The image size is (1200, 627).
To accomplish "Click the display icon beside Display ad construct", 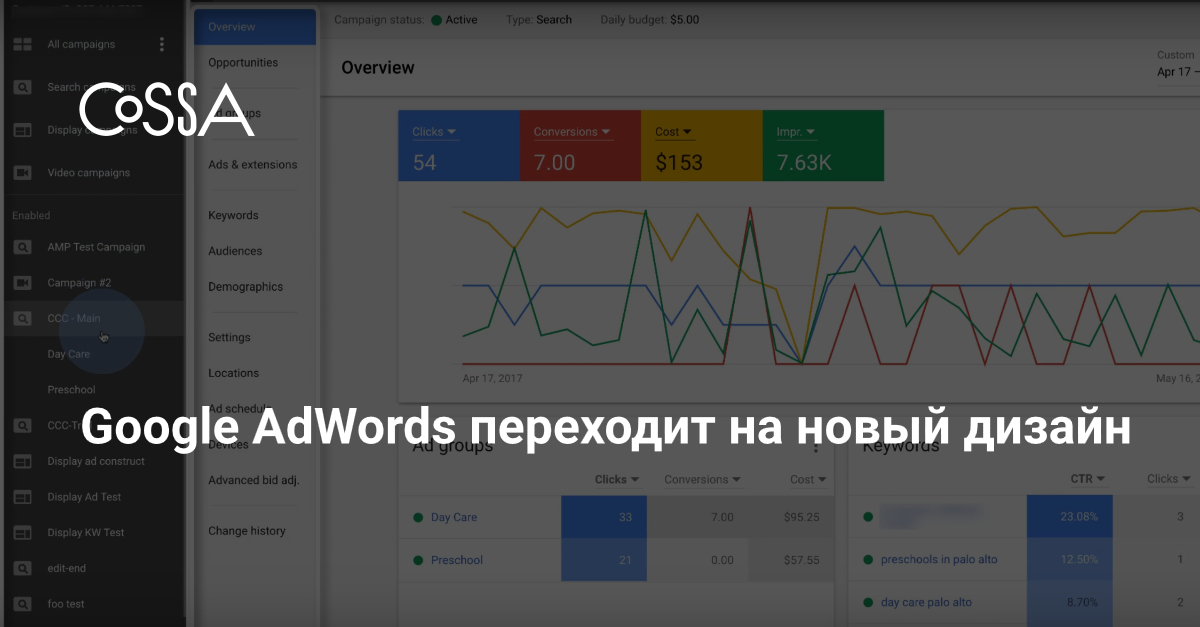I will pos(22,461).
